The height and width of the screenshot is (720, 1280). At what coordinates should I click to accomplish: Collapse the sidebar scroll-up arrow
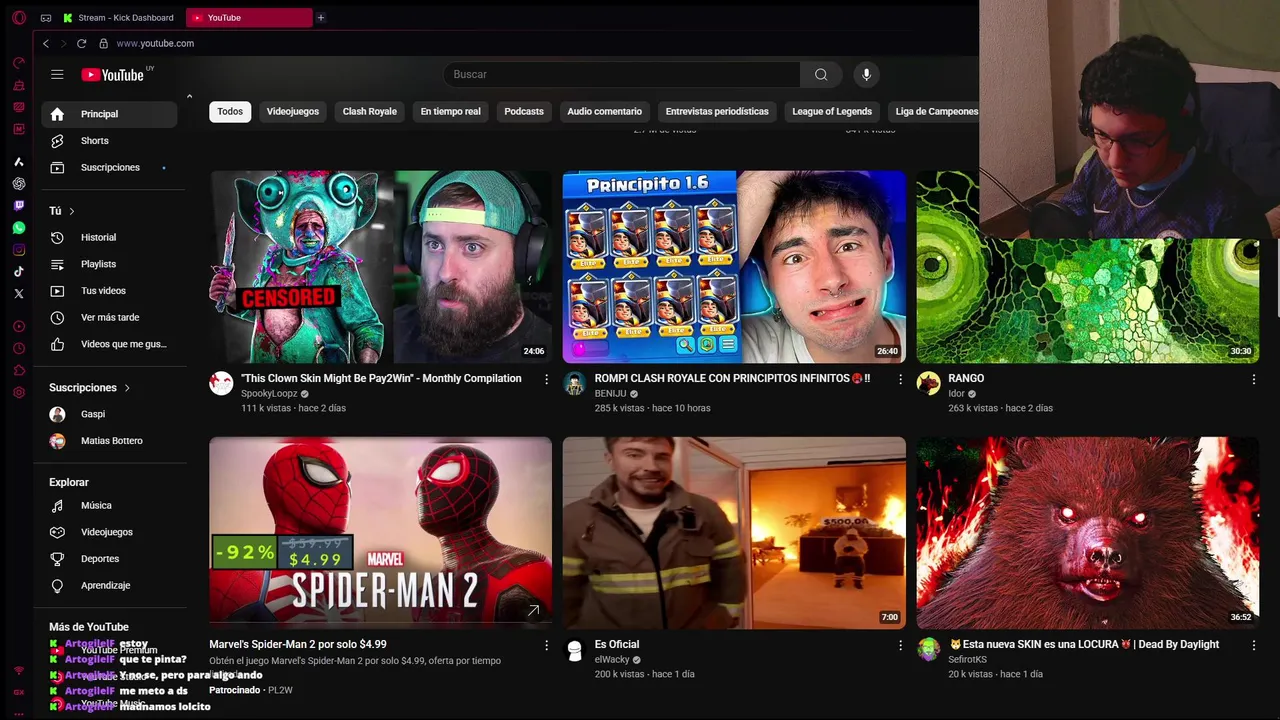click(189, 96)
